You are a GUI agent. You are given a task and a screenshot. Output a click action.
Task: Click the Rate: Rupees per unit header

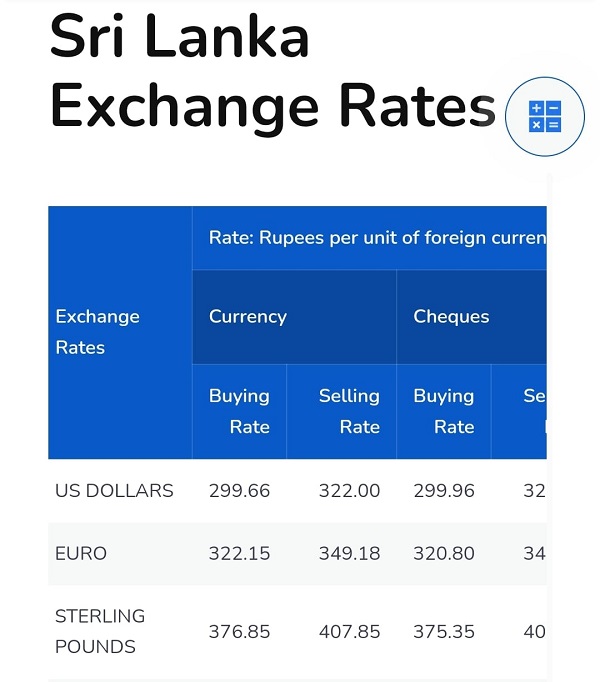pyautogui.click(x=369, y=238)
